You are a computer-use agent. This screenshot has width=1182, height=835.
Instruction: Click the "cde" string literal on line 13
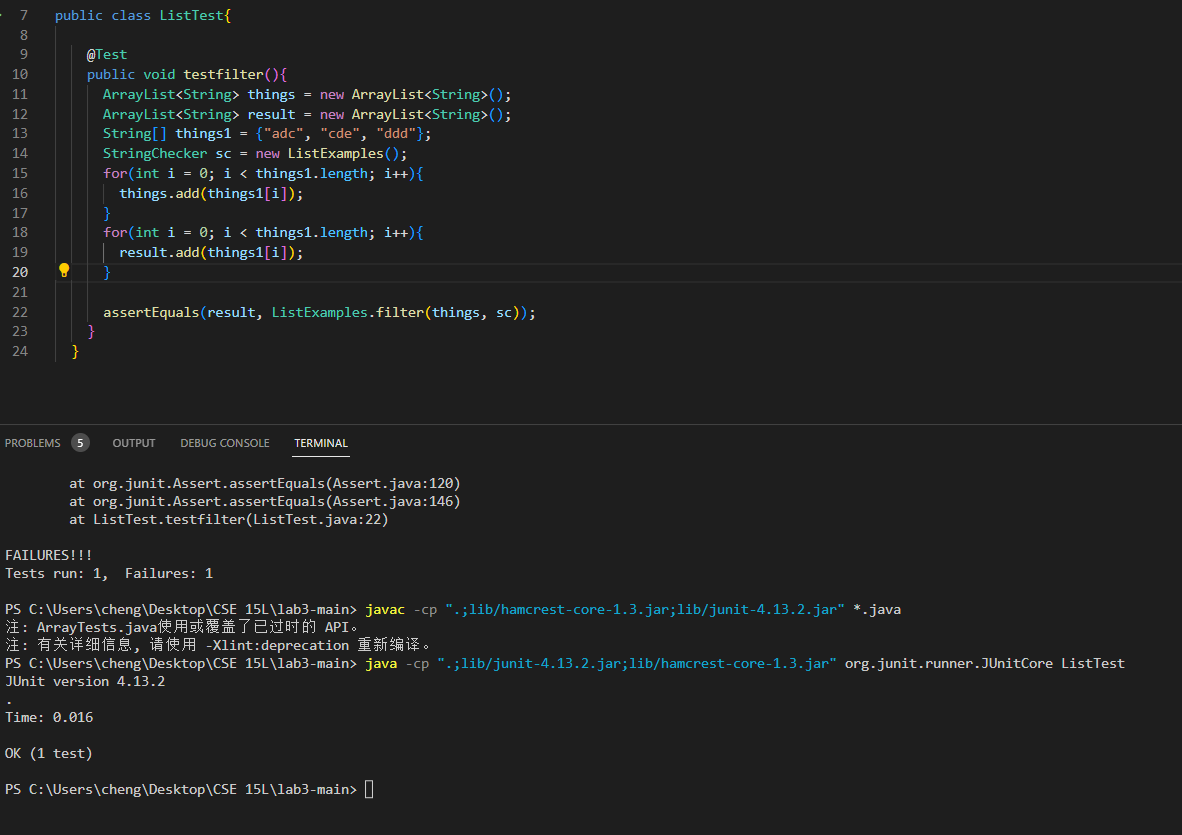coord(340,133)
